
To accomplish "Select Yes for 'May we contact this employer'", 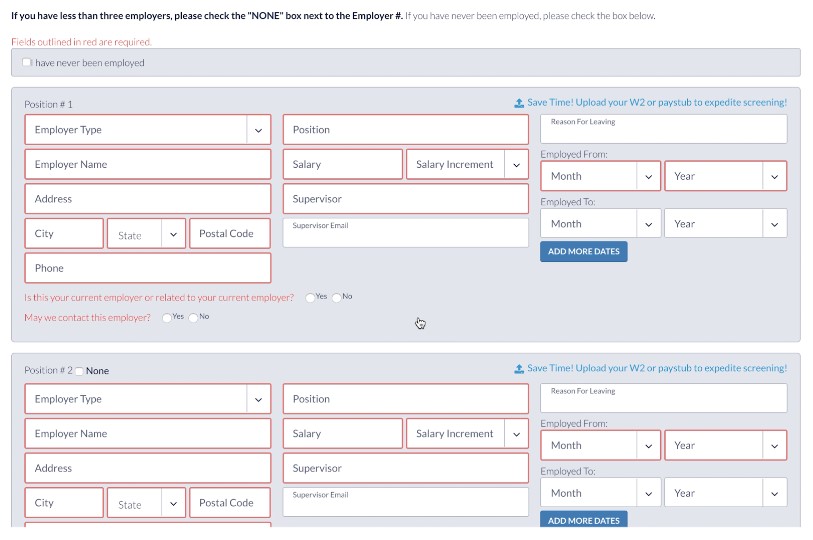I will 166,317.
